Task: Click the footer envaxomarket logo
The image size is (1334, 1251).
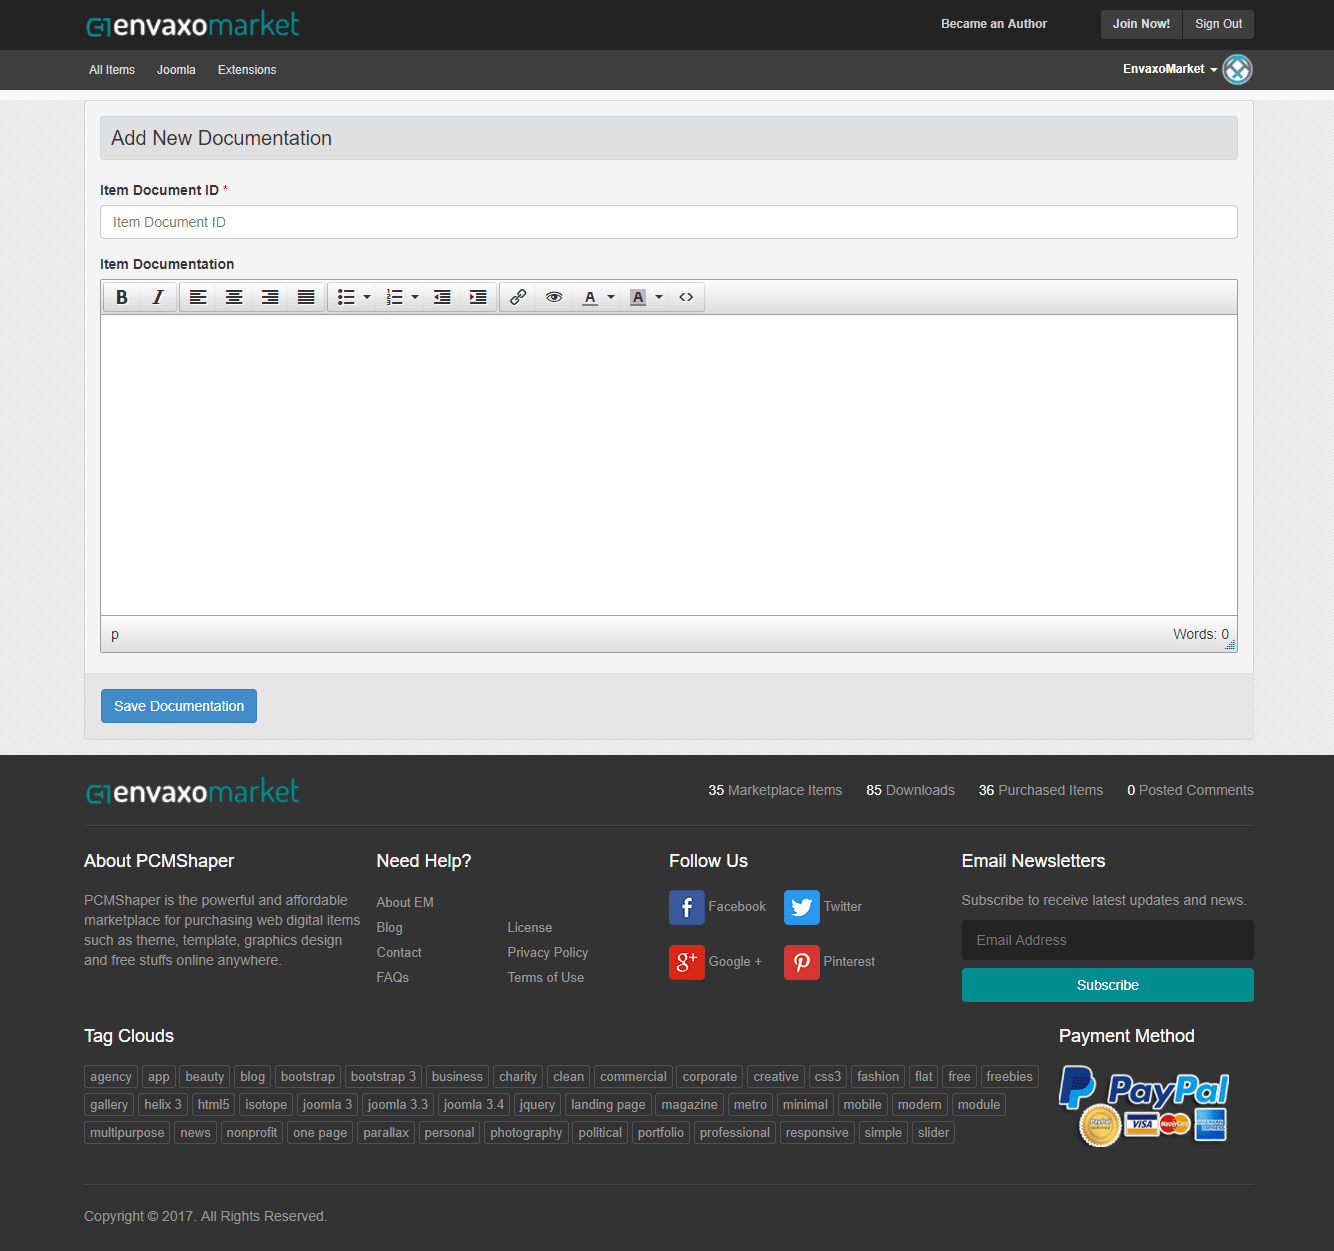Action: click(x=193, y=791)
